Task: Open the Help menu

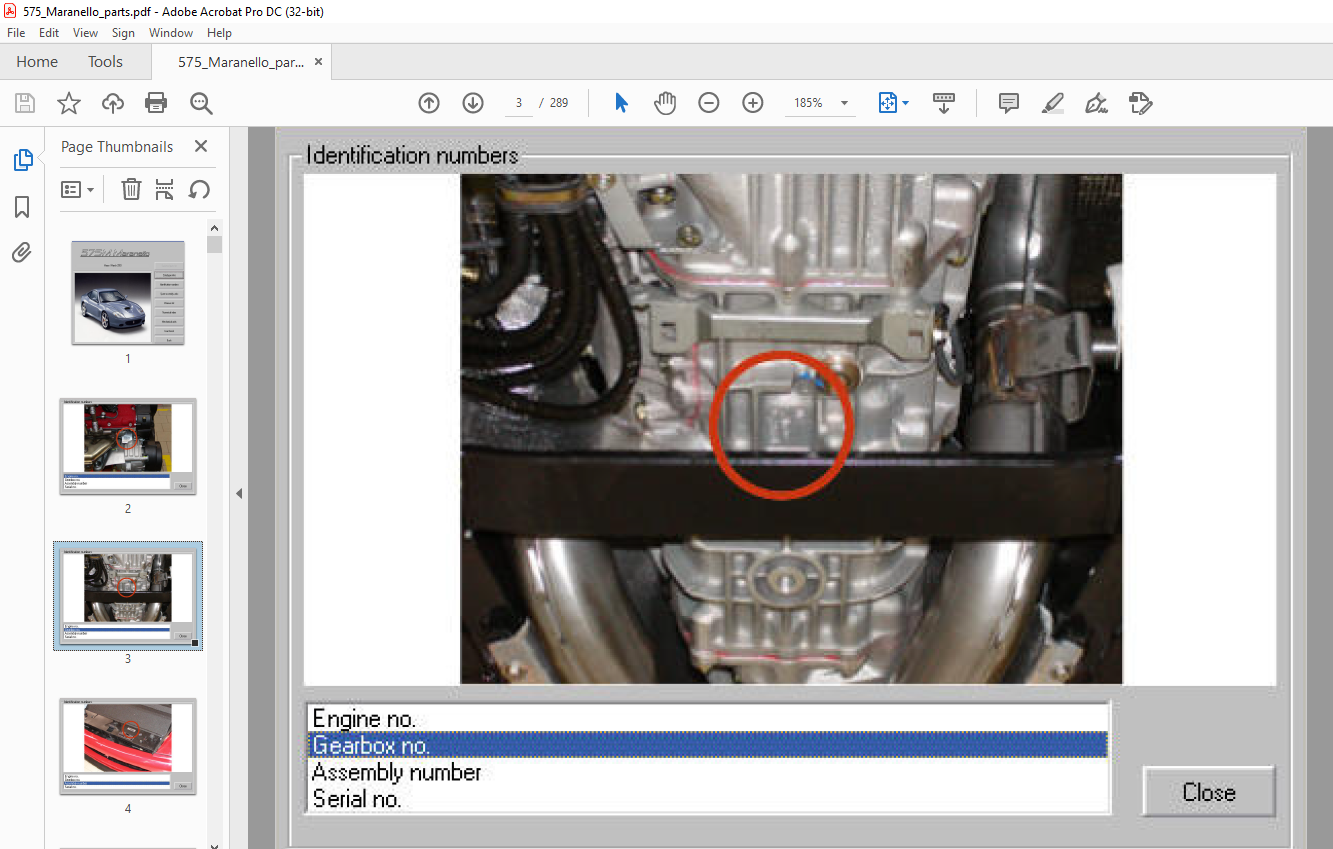Action: 219,33
